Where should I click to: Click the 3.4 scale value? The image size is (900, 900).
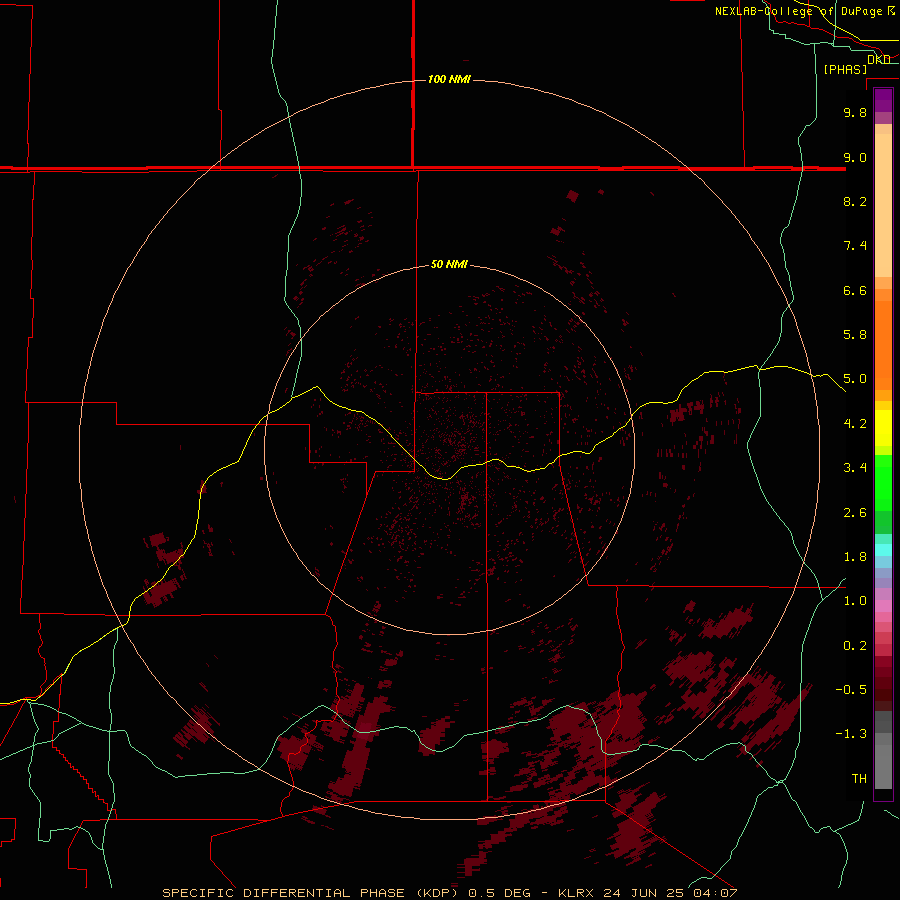point(855,468)
